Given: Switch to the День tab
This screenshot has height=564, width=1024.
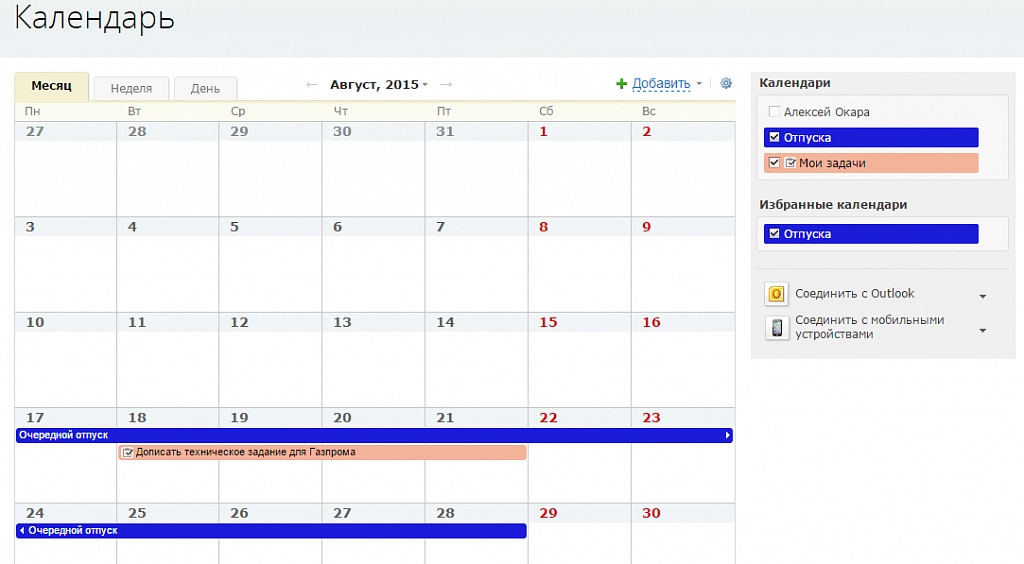Looking at the screenshot, I should click(x=205, y=88).
